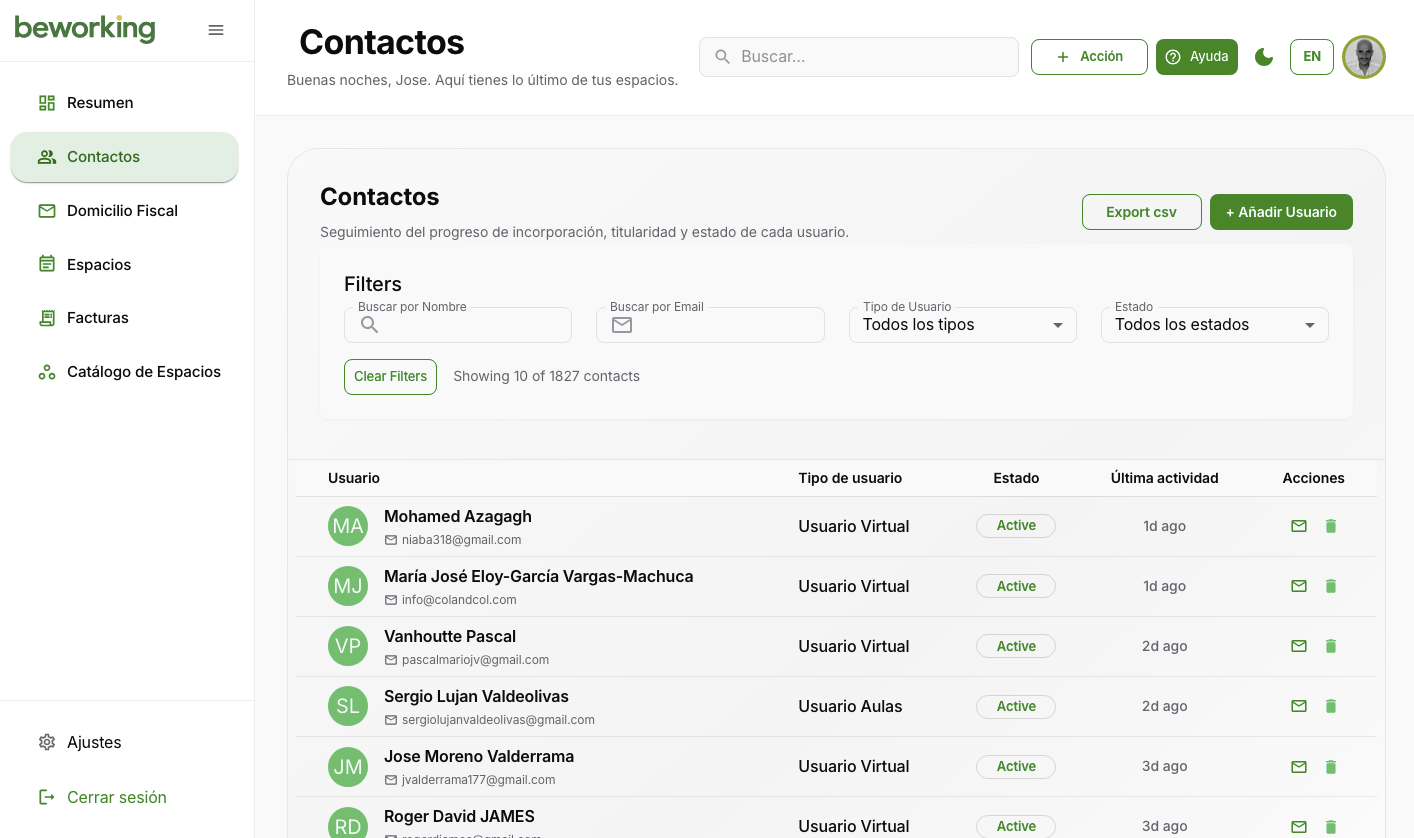Click Cerrar sesión at the bottom
Screen dimensions: 1414x838
click(117, 797)
